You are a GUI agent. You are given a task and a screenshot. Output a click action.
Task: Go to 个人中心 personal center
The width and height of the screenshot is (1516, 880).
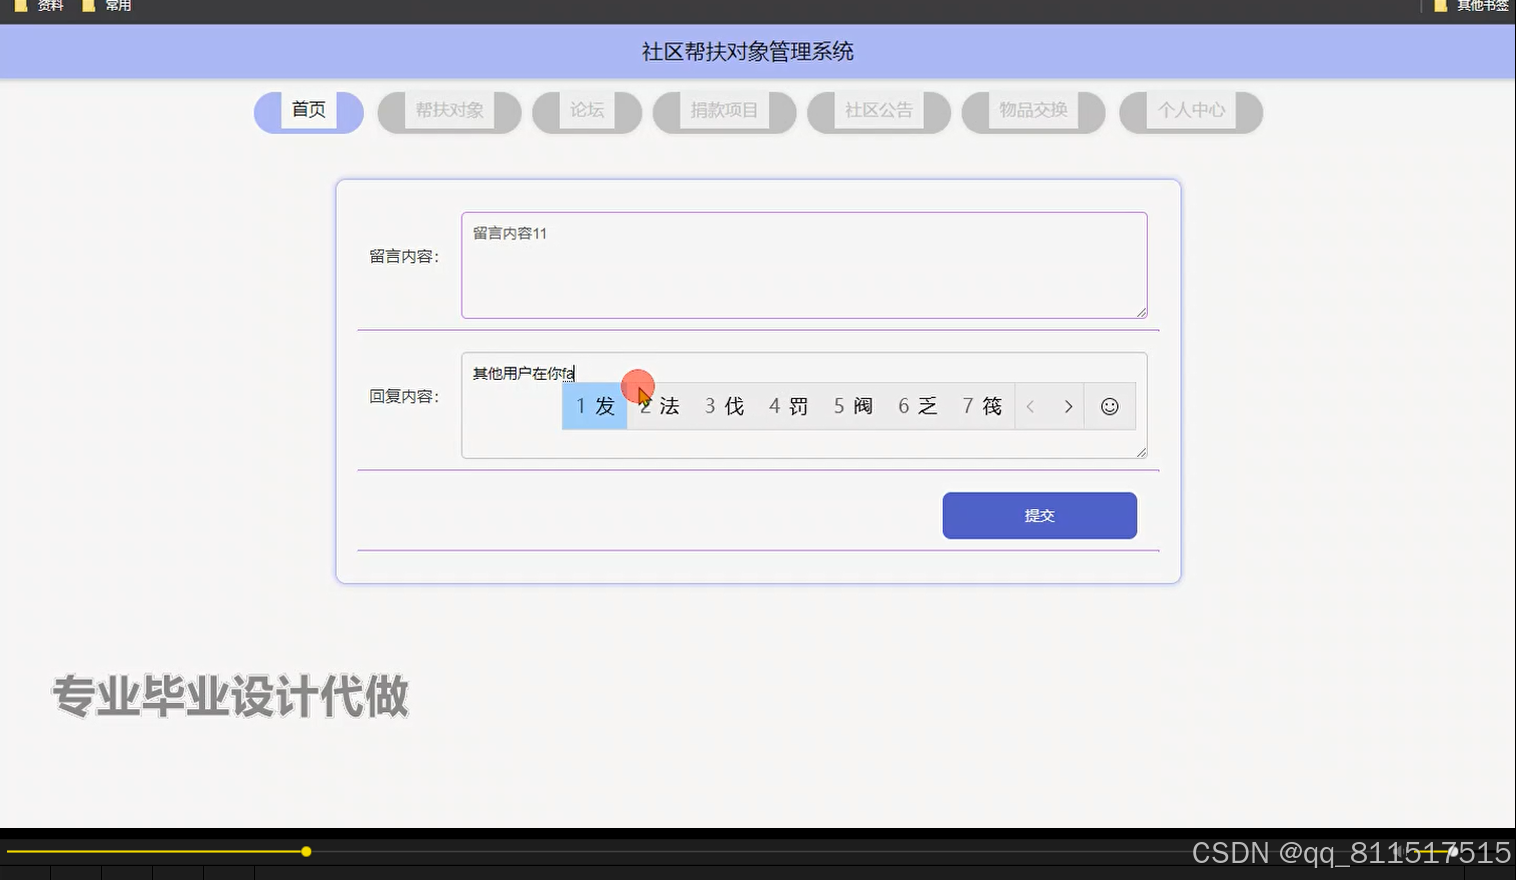[1190, 110]
